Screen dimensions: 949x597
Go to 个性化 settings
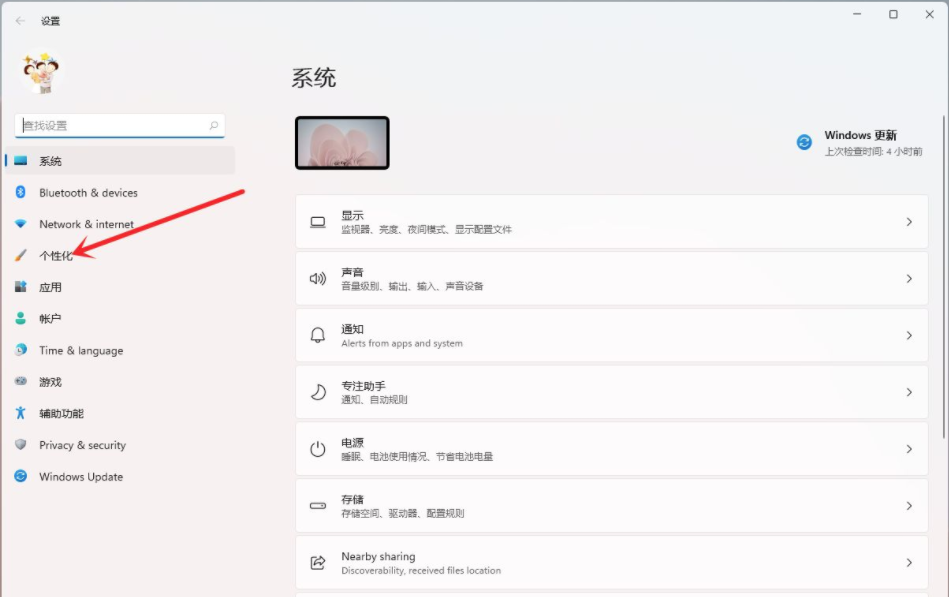(x=120, y=256)
